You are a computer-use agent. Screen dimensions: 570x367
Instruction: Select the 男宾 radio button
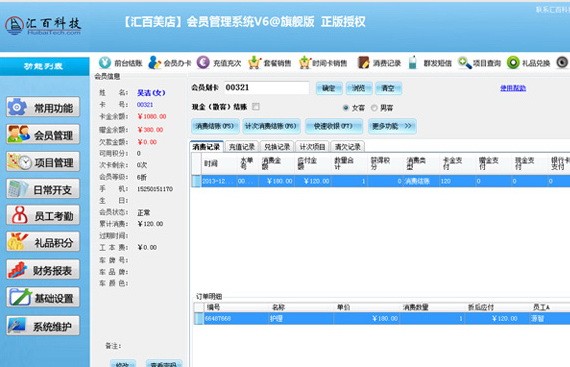tap(374, 108)
